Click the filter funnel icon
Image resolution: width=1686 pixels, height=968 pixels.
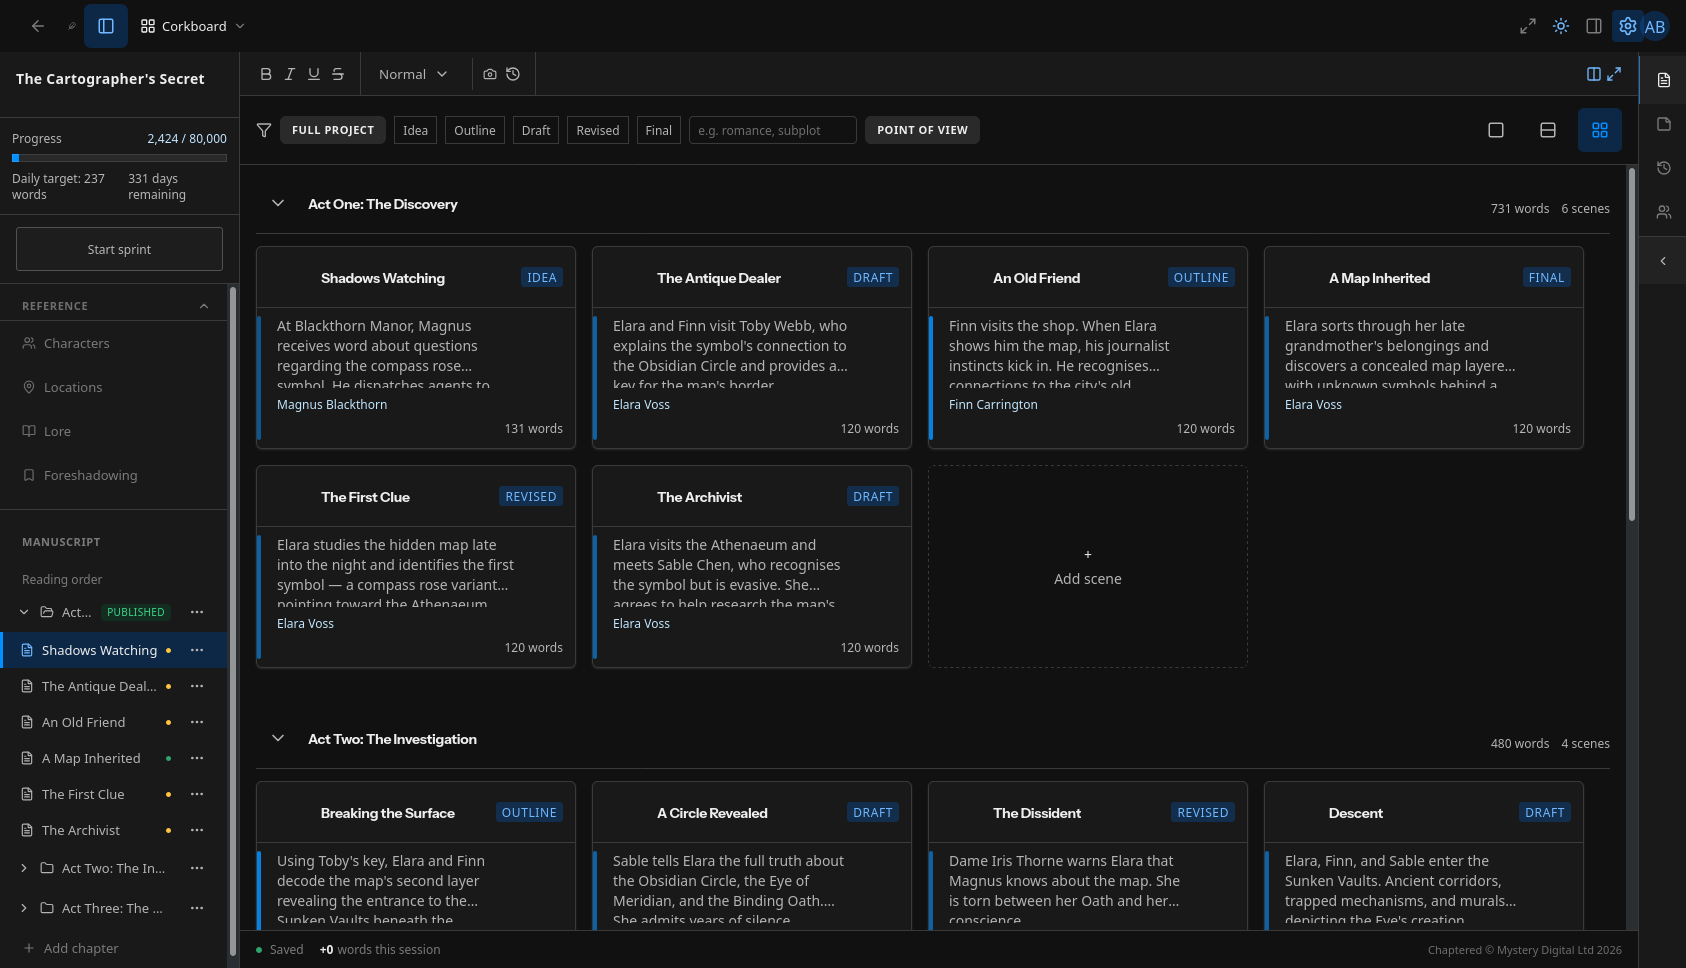(x=264, y=130)
